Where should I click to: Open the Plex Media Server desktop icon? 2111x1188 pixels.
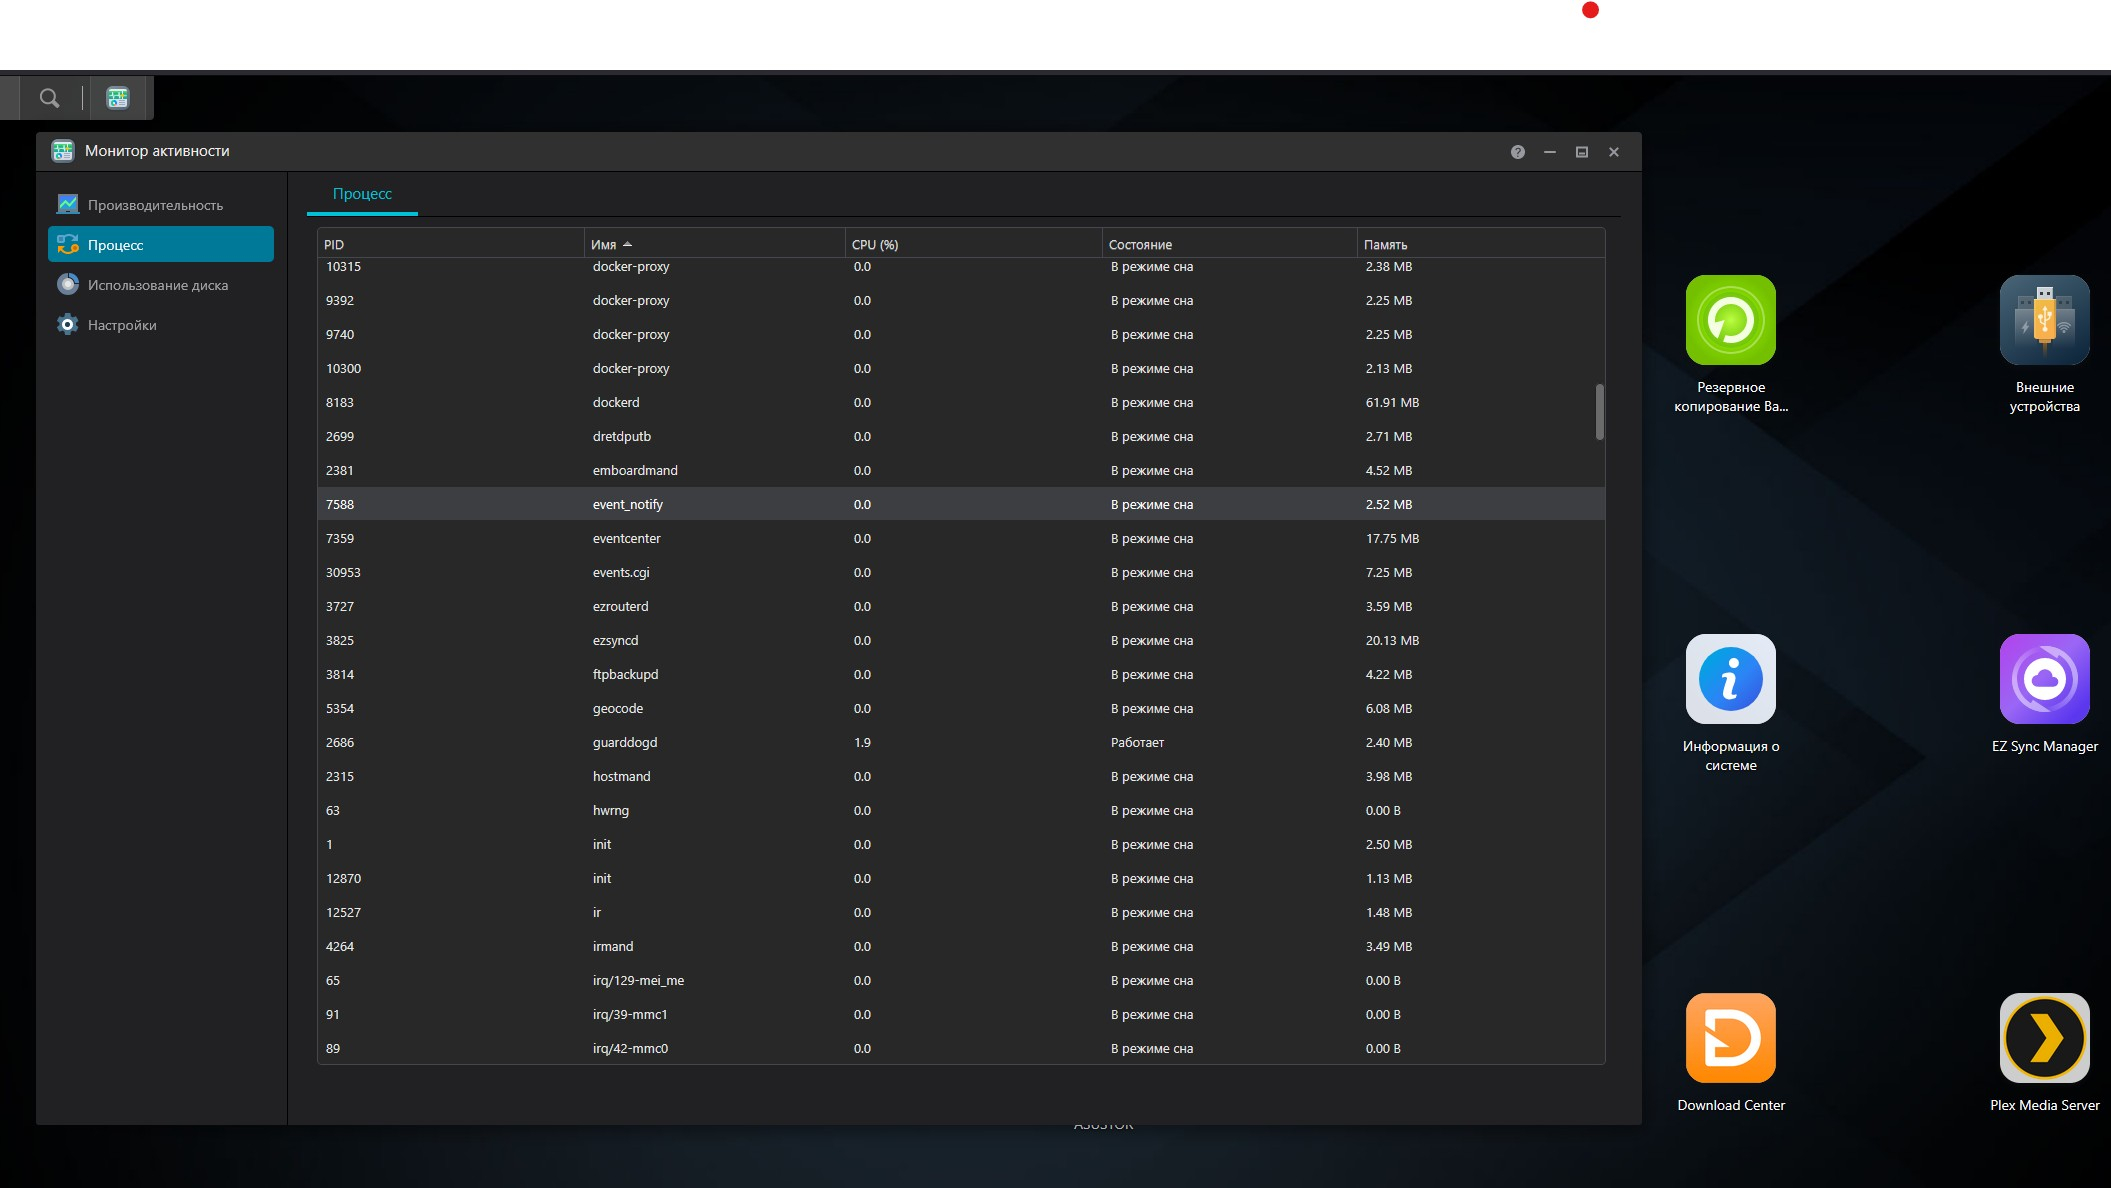click(x=2044, y=1038)
